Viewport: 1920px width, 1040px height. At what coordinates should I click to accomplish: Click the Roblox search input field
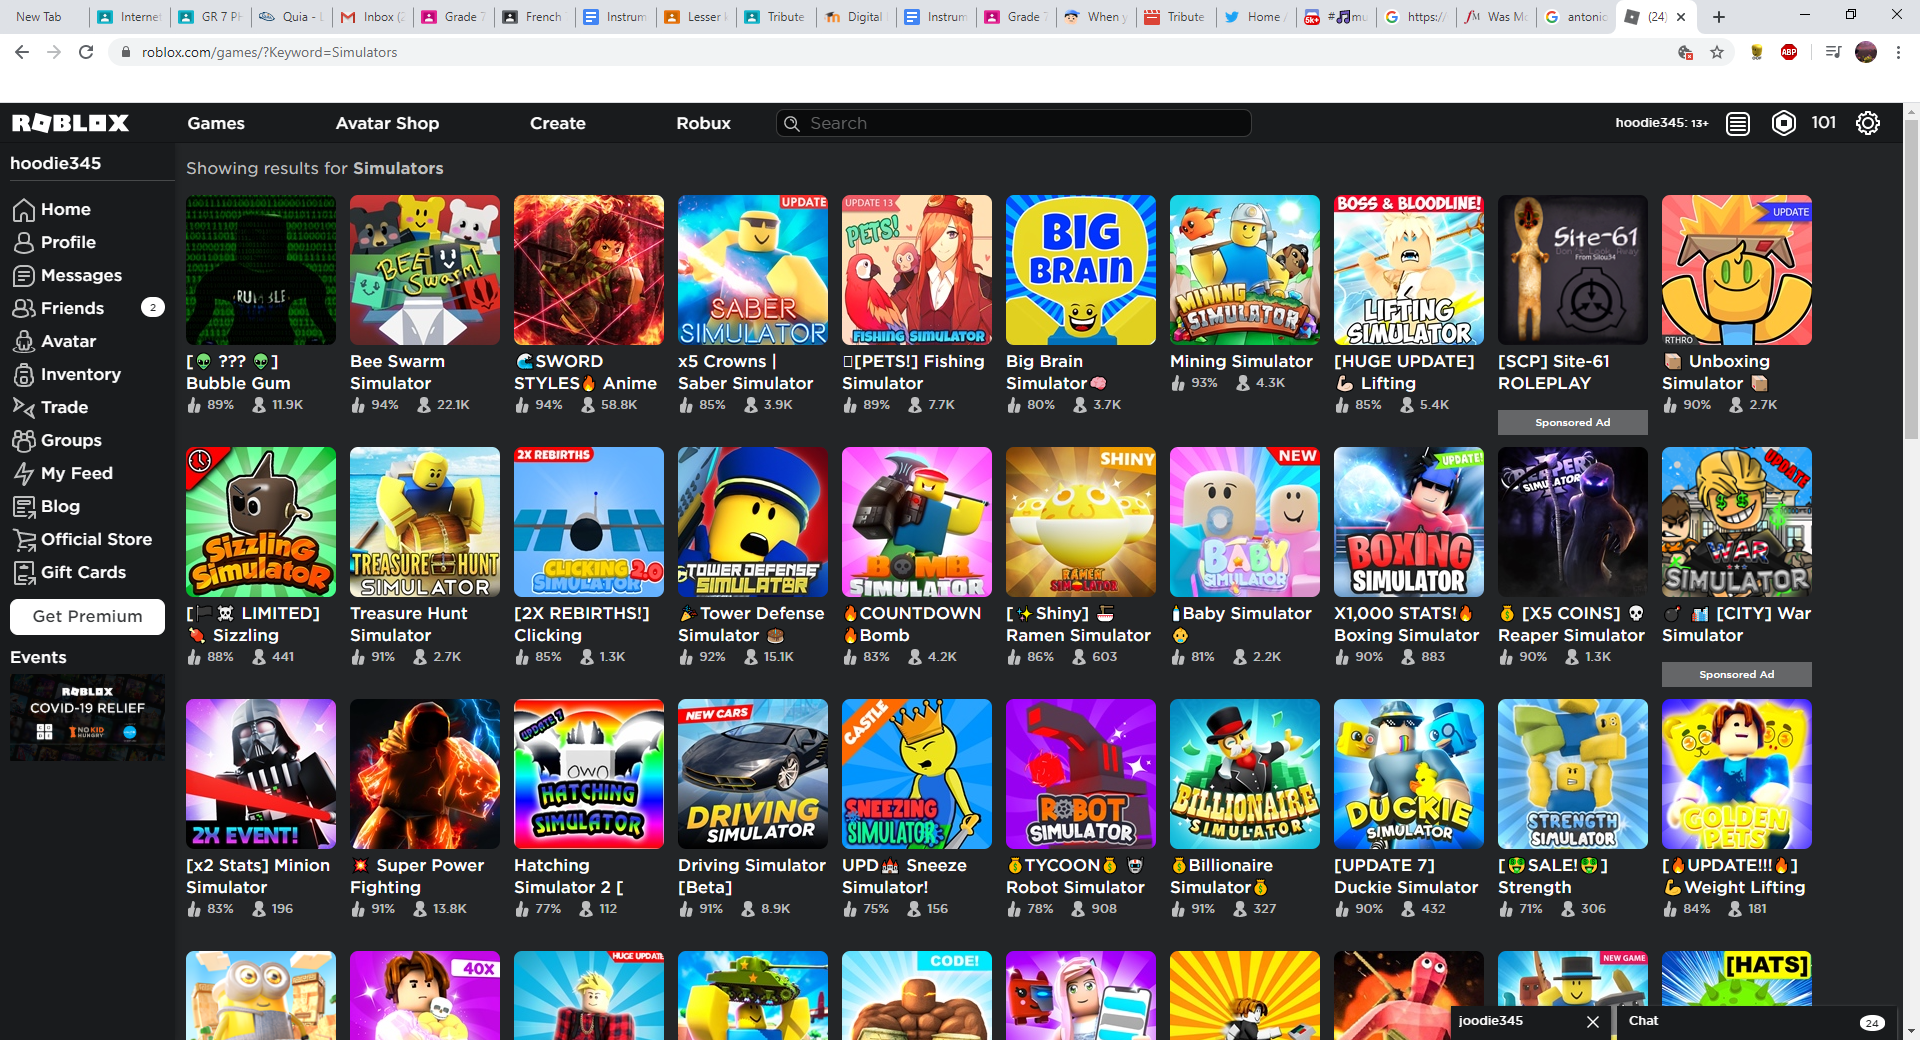click(1014, 123)
